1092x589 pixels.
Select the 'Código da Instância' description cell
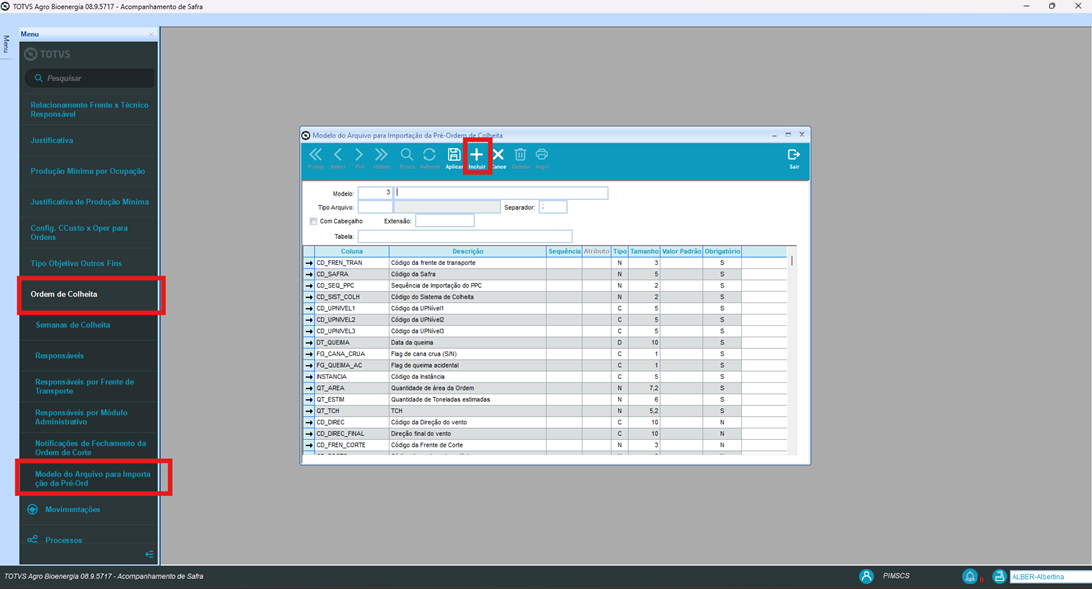[x=467, y=377]
